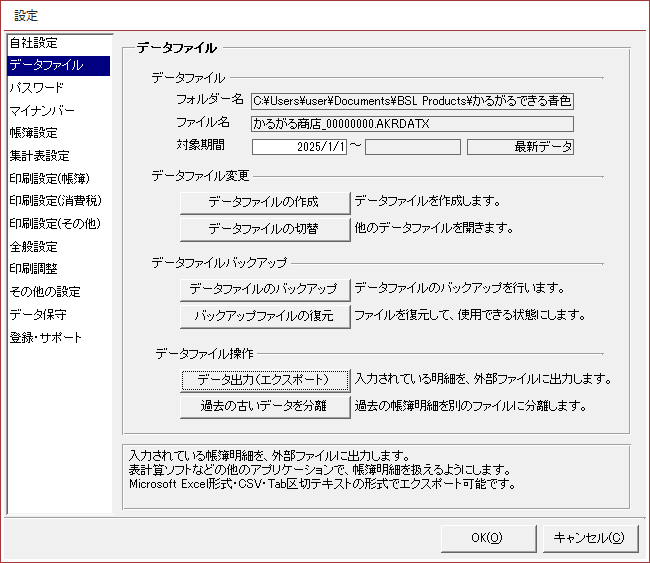650x563 pixels.
Task: Switch to 集計表設定 category
Action: 40,156
